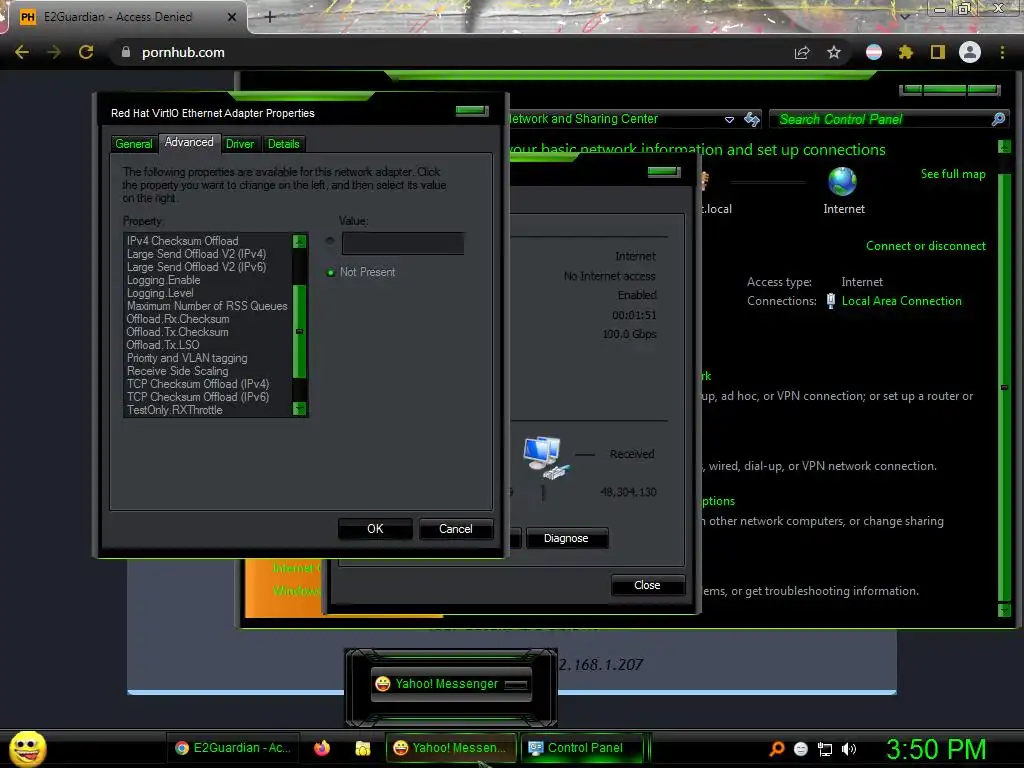Image resolution: width=1024 pixels, height=768 pixels.
Task: Select IPv4 Checksum Offload property
Action: [183, 241]
